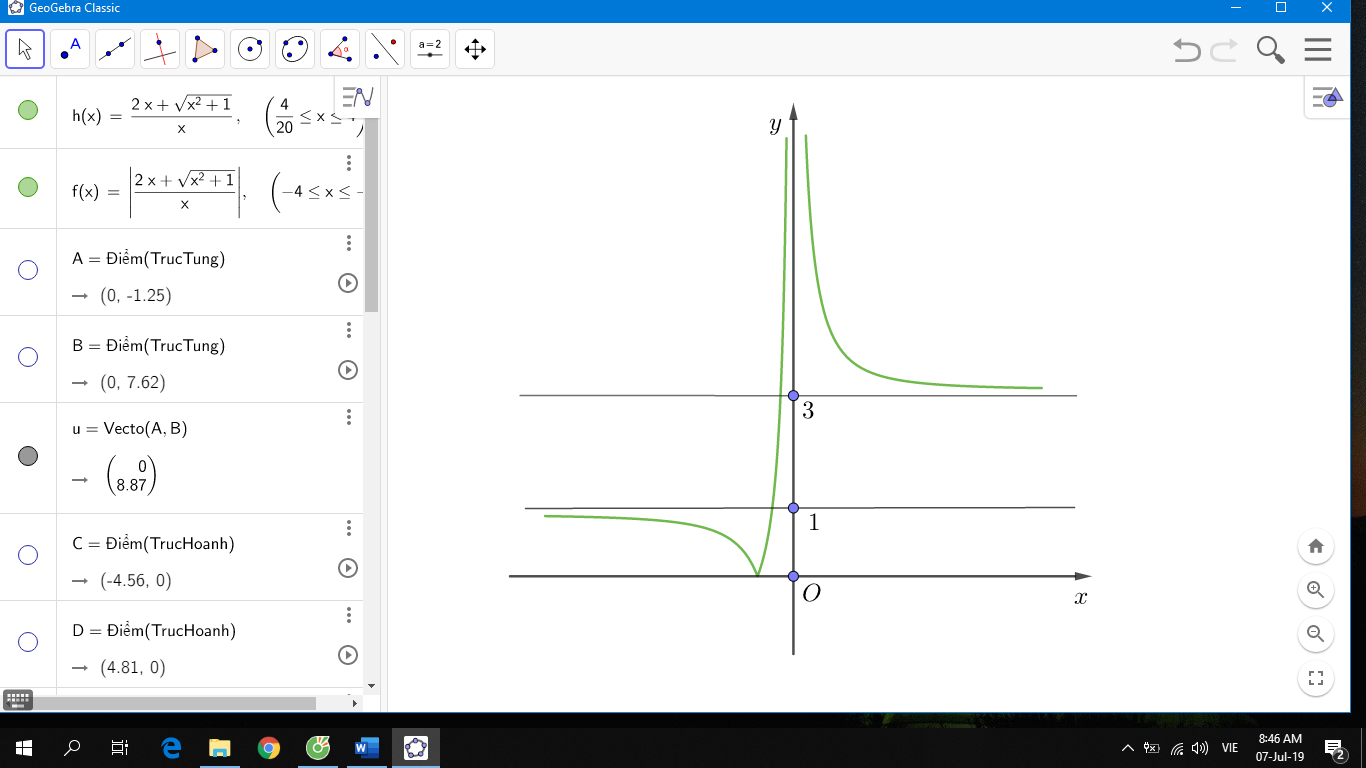Click the Redo arrow

pos(1224,50)
